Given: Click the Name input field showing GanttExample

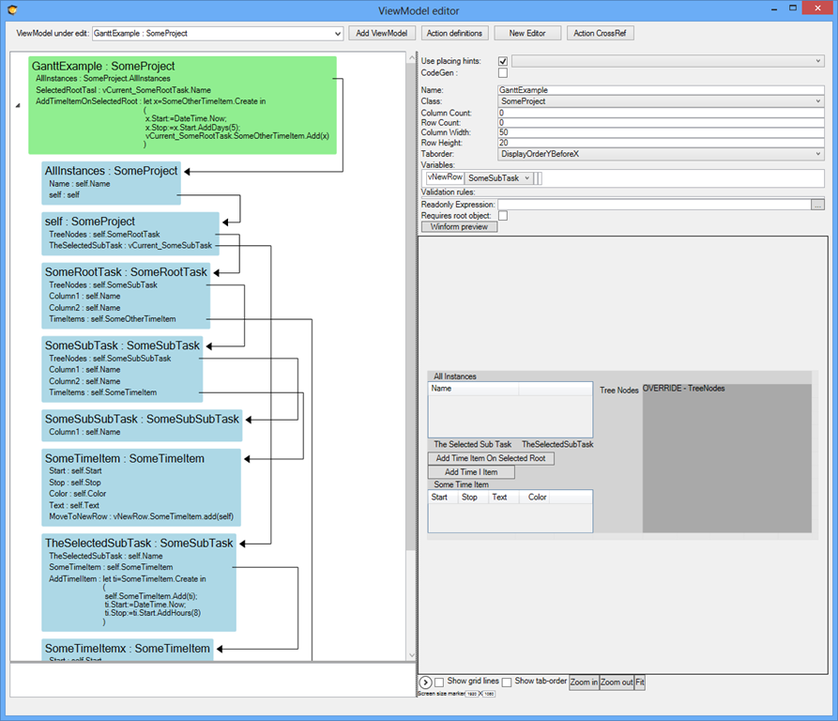Looking at the screenshot, I should pos(661,90).
